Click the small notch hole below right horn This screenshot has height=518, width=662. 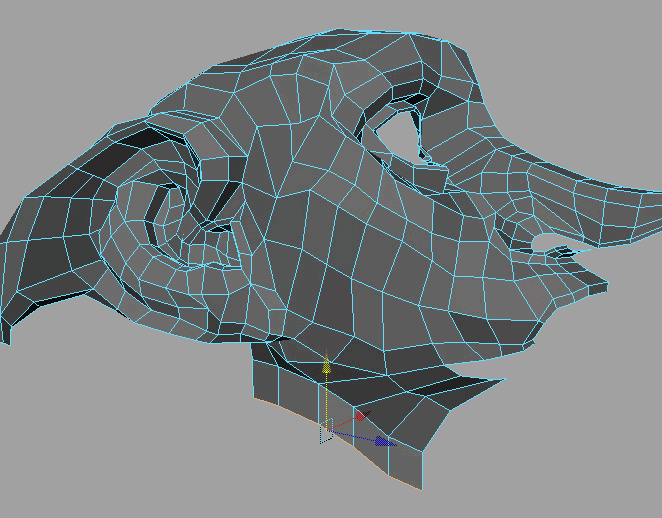(548, 243)
